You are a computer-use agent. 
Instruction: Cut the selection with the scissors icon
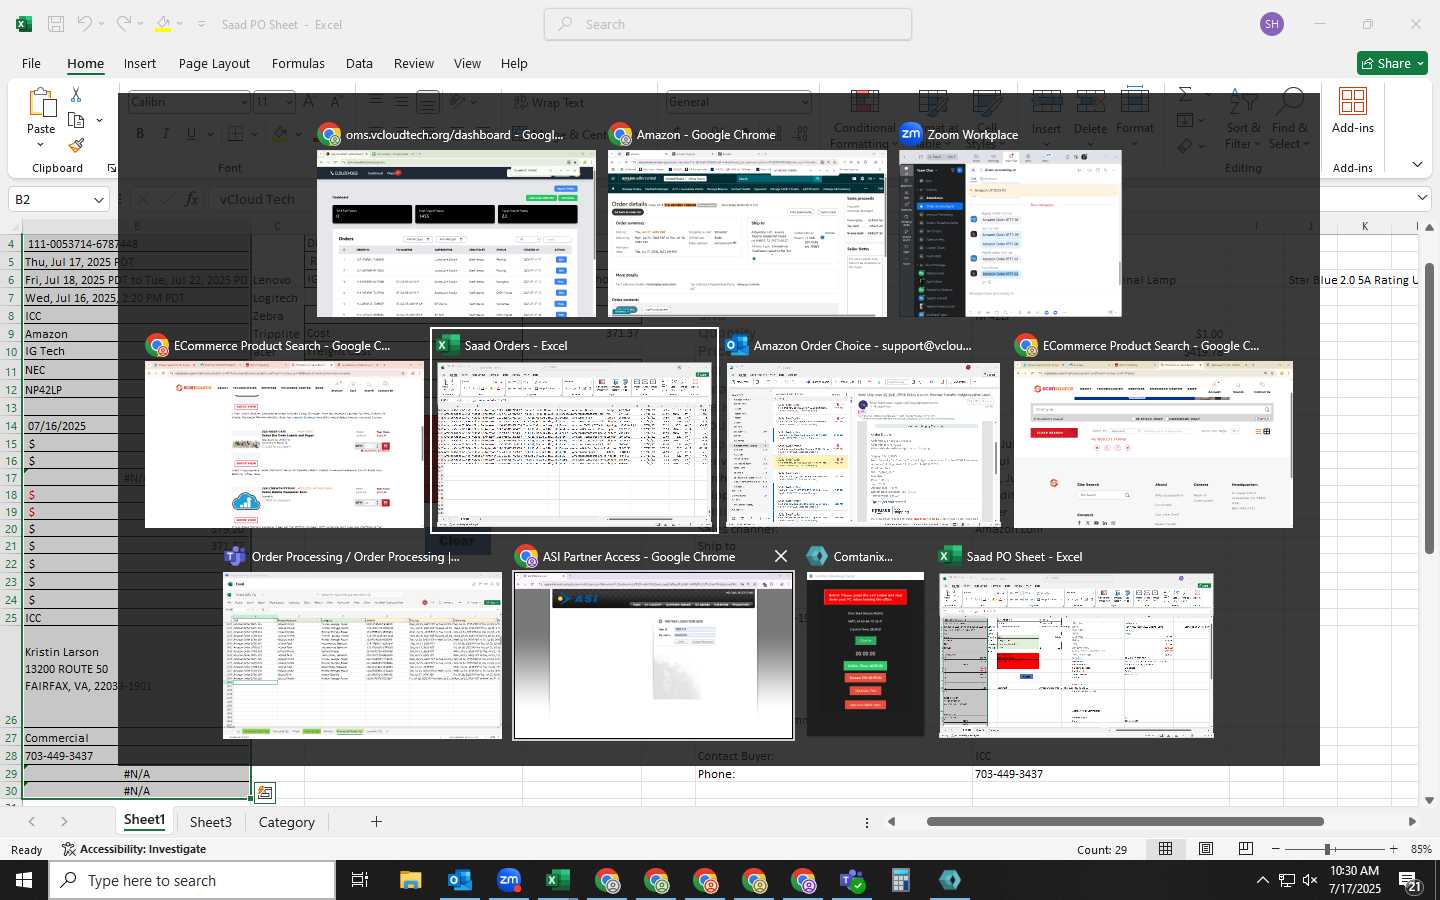point(76,94)
